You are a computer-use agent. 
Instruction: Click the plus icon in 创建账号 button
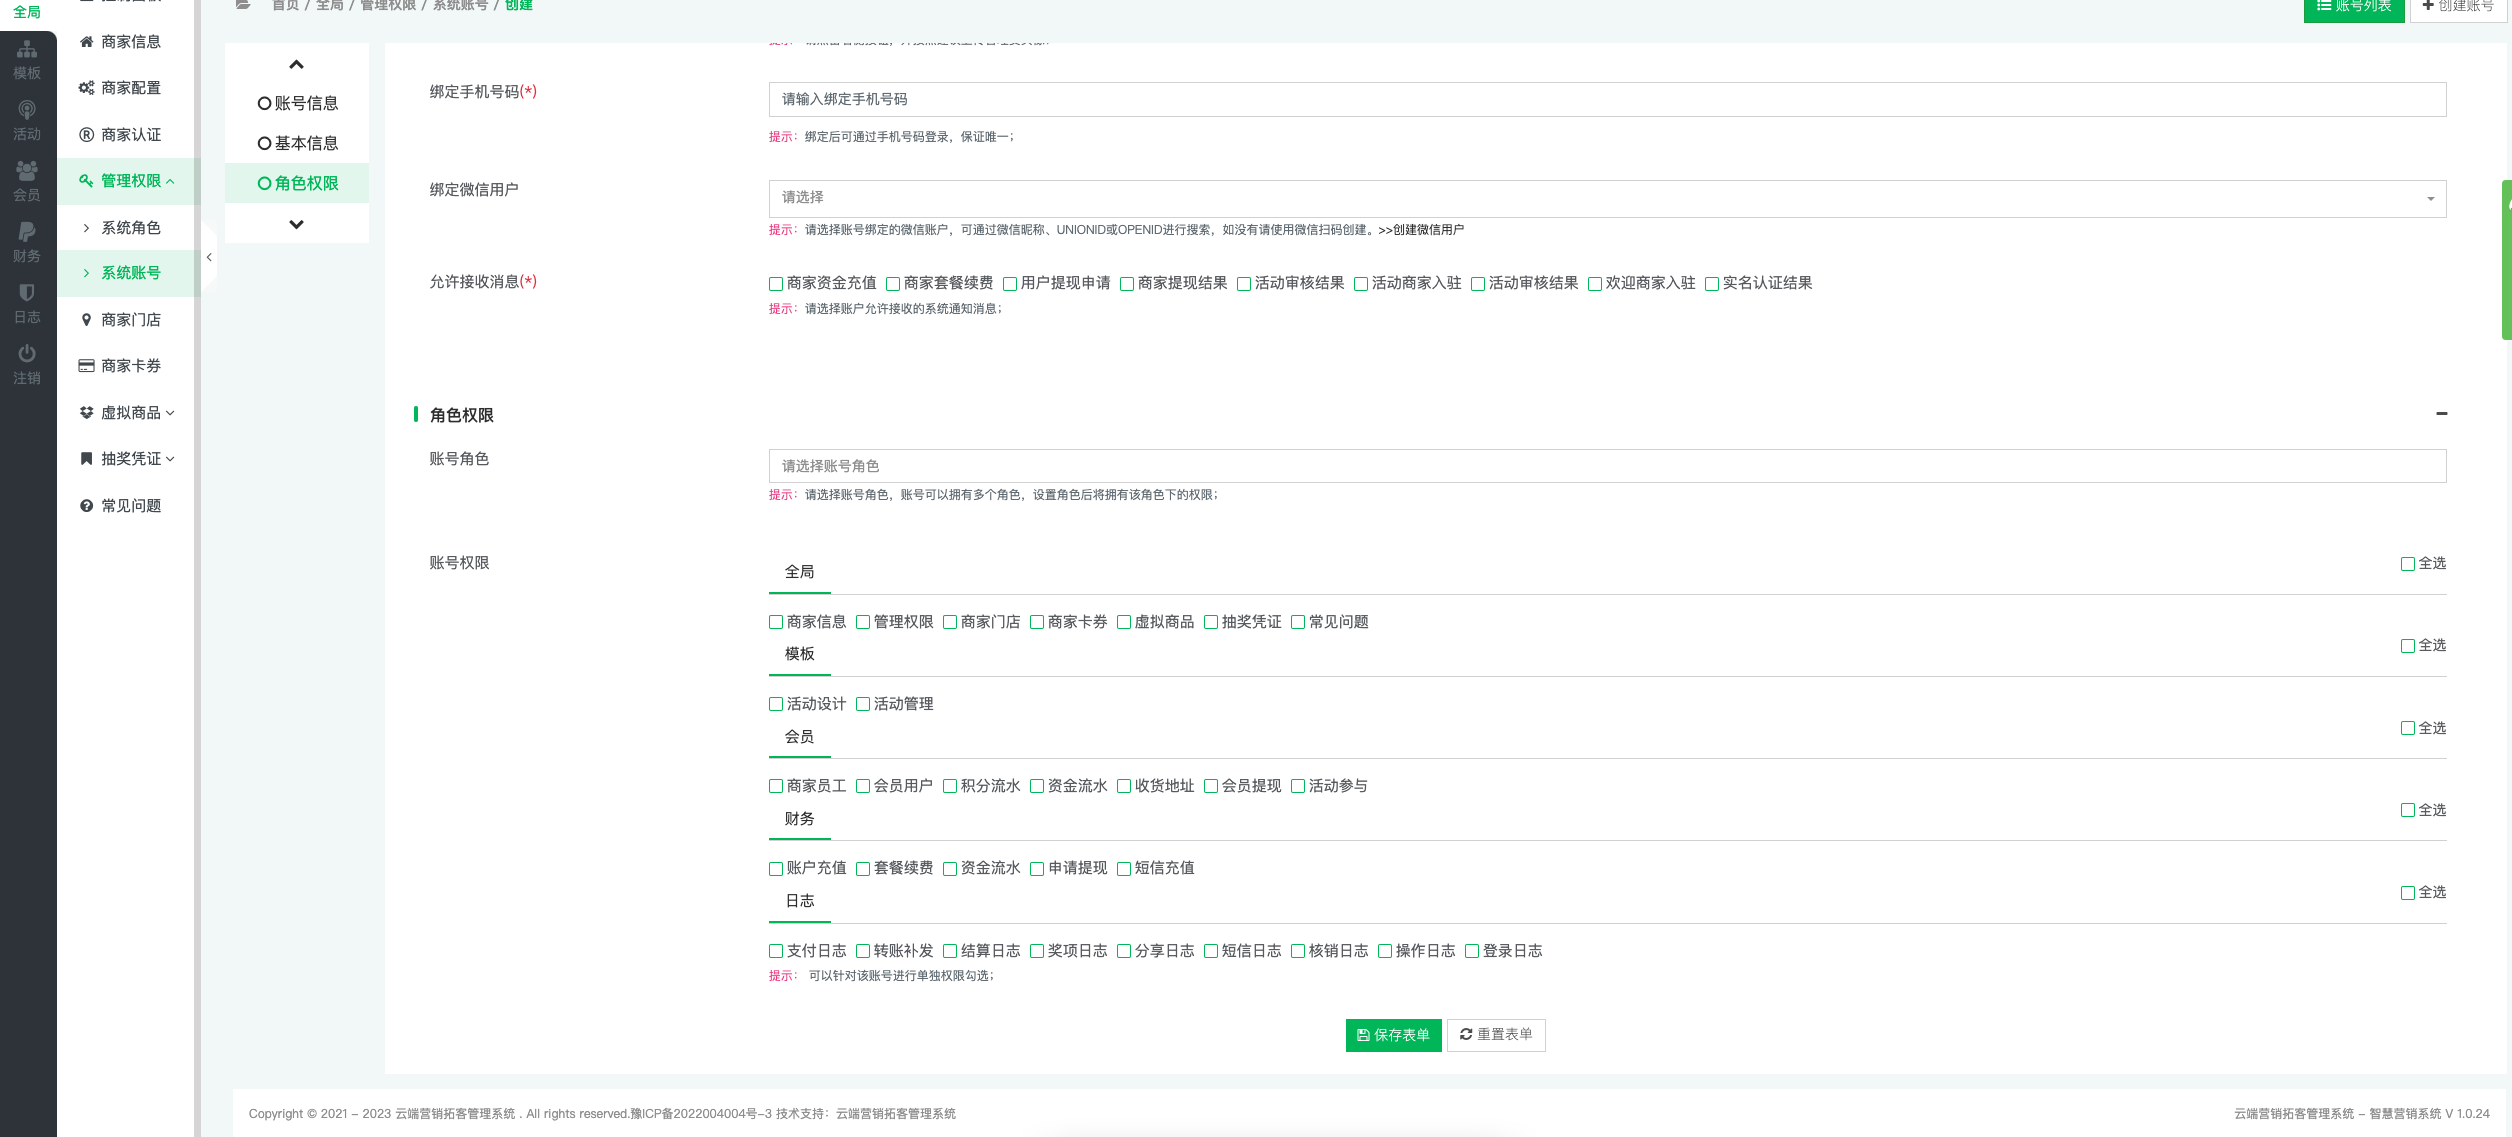2428,5
